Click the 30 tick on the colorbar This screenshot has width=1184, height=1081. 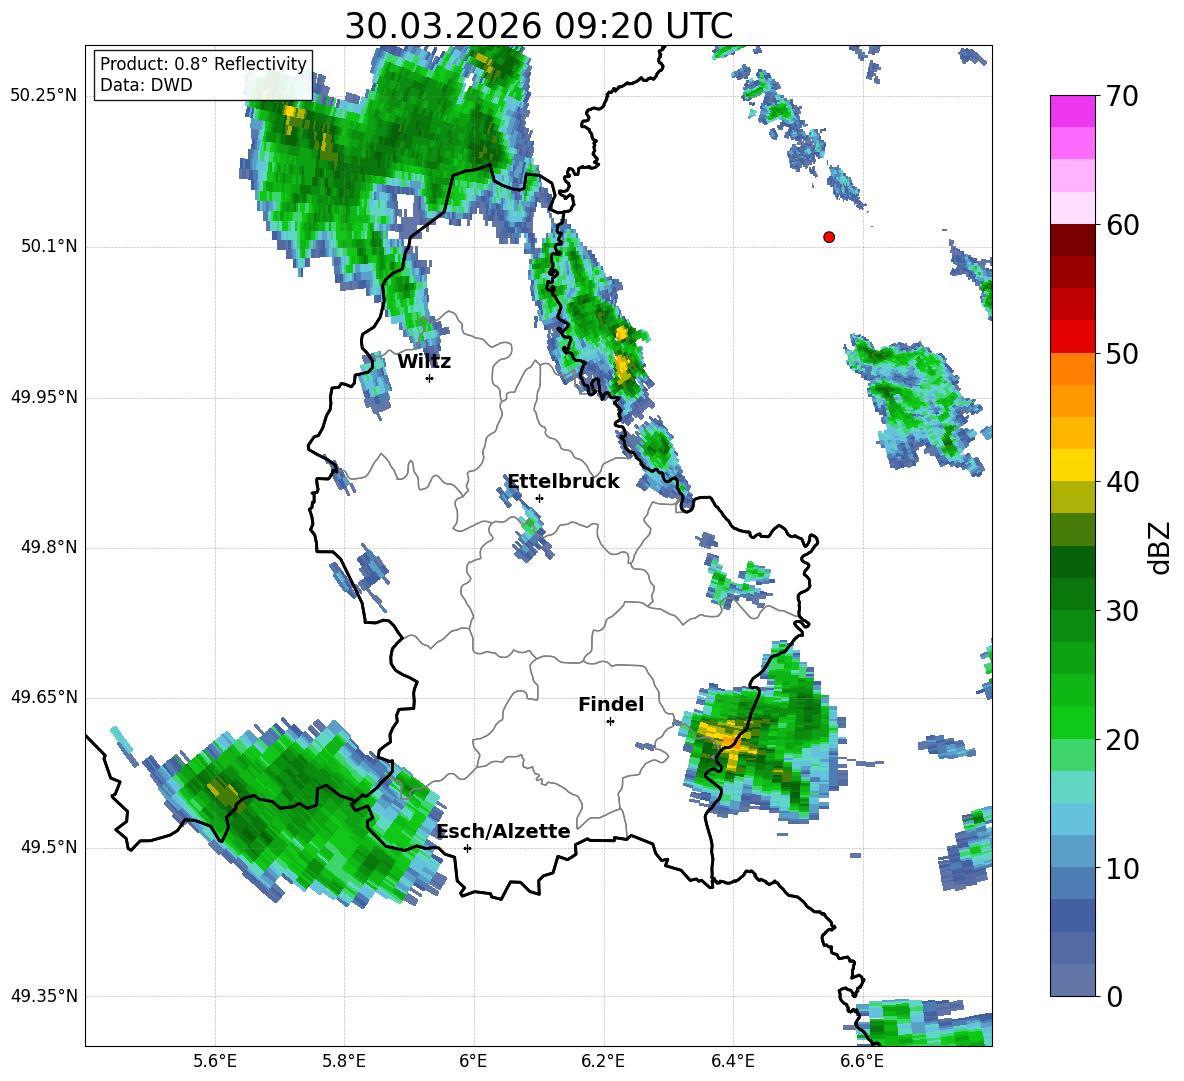pyautogui.click(x=1122, y=611)
